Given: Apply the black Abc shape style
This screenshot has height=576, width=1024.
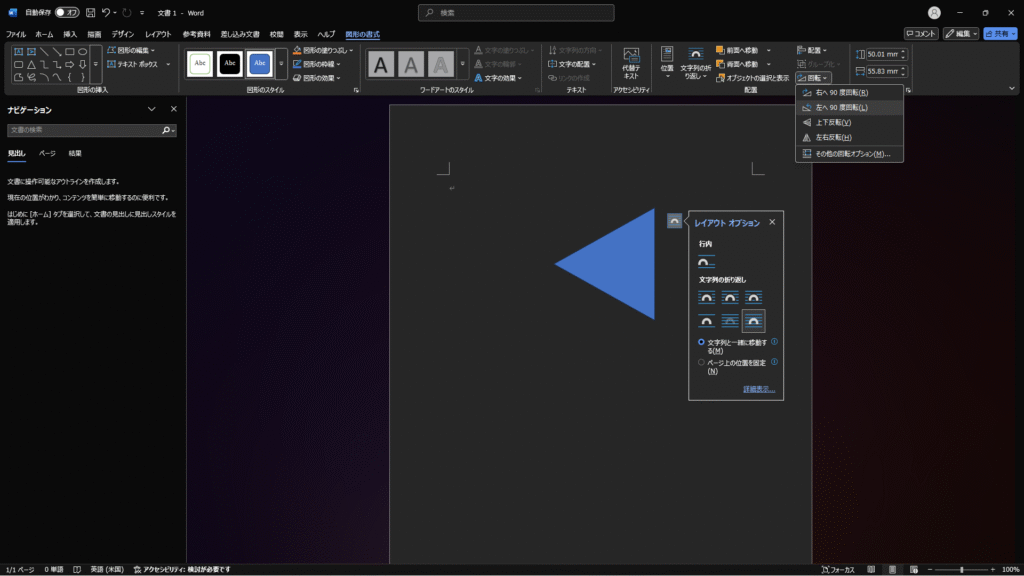Looking at the screenshot, I should [x=229, y=63].
